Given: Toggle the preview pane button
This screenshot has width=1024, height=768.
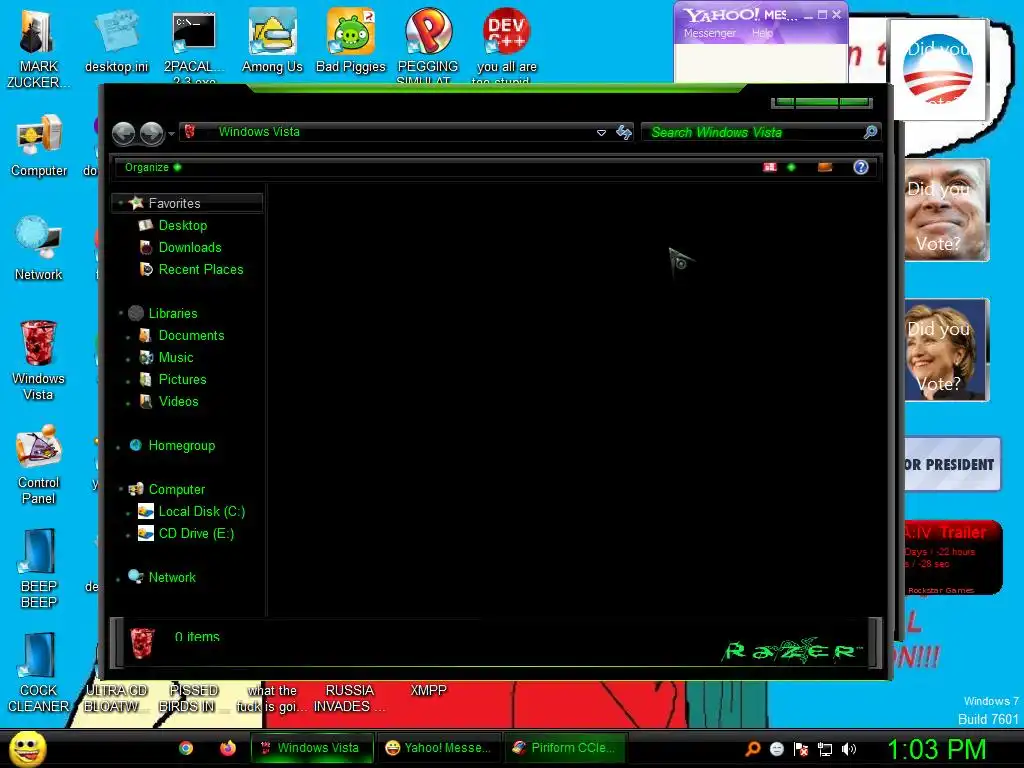Looking at the screenshot, I should 825,167.
